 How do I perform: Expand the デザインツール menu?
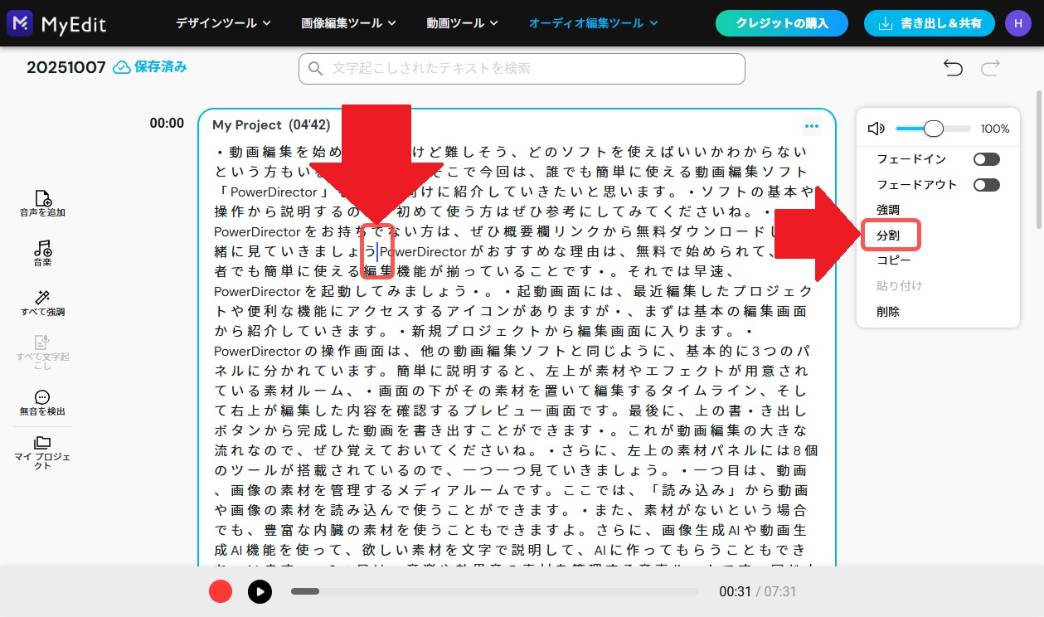223,23
